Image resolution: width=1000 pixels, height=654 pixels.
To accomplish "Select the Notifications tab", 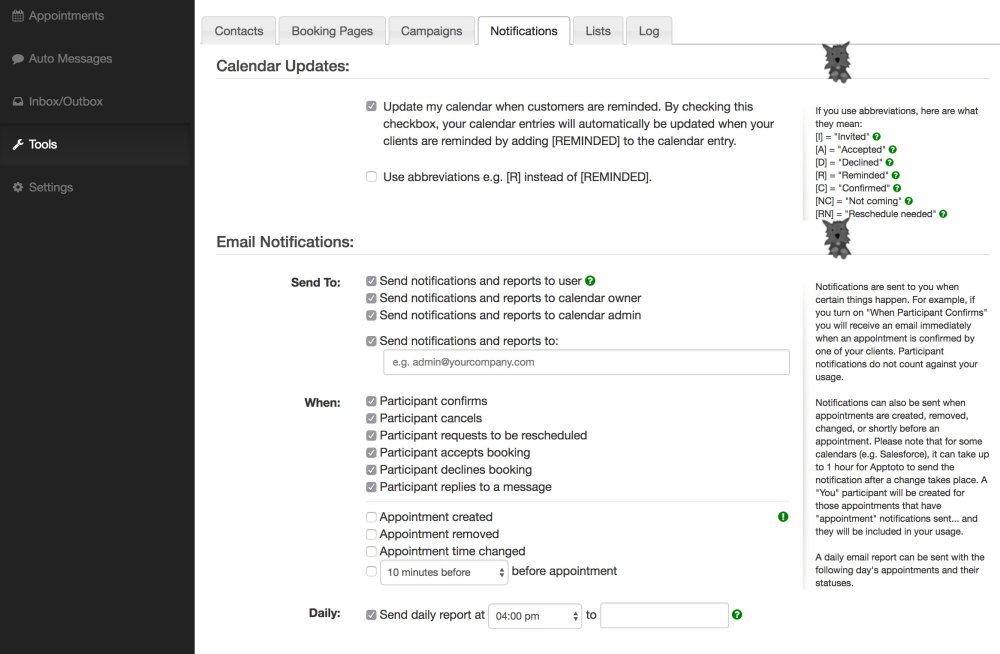I will click(524, 31).
